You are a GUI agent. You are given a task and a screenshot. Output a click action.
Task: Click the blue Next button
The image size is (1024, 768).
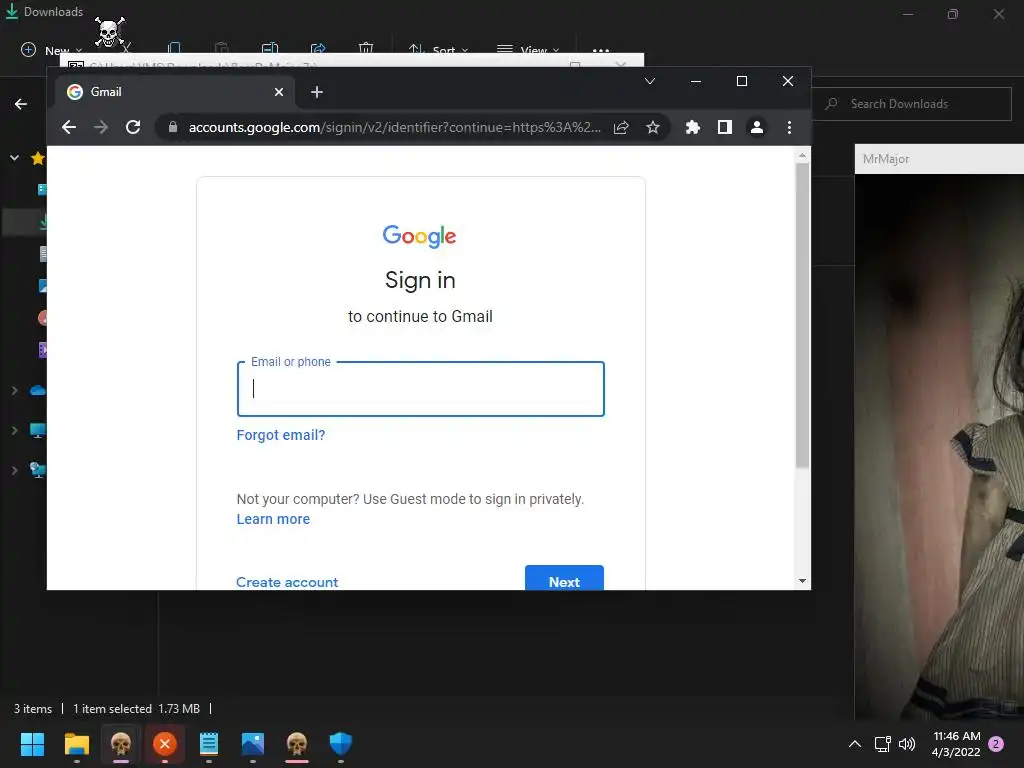[x=564, y=578]
